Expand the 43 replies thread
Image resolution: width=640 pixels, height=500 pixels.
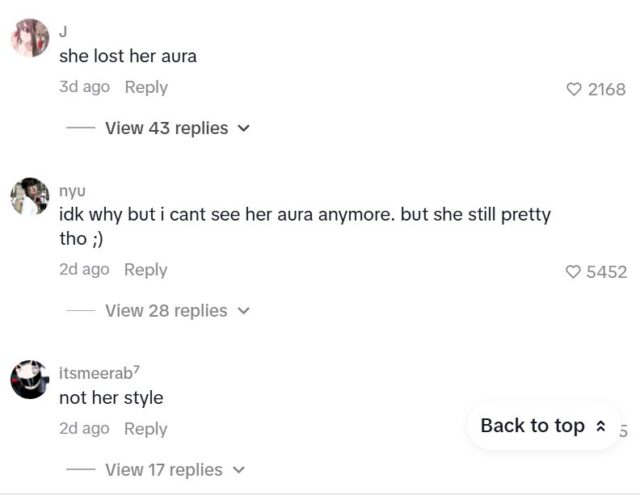click(166, 128)
